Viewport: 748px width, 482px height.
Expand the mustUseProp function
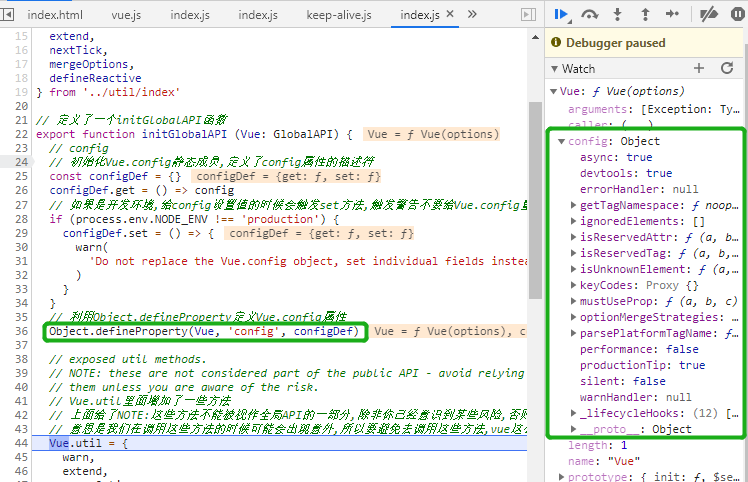click(x=573, y=301)
